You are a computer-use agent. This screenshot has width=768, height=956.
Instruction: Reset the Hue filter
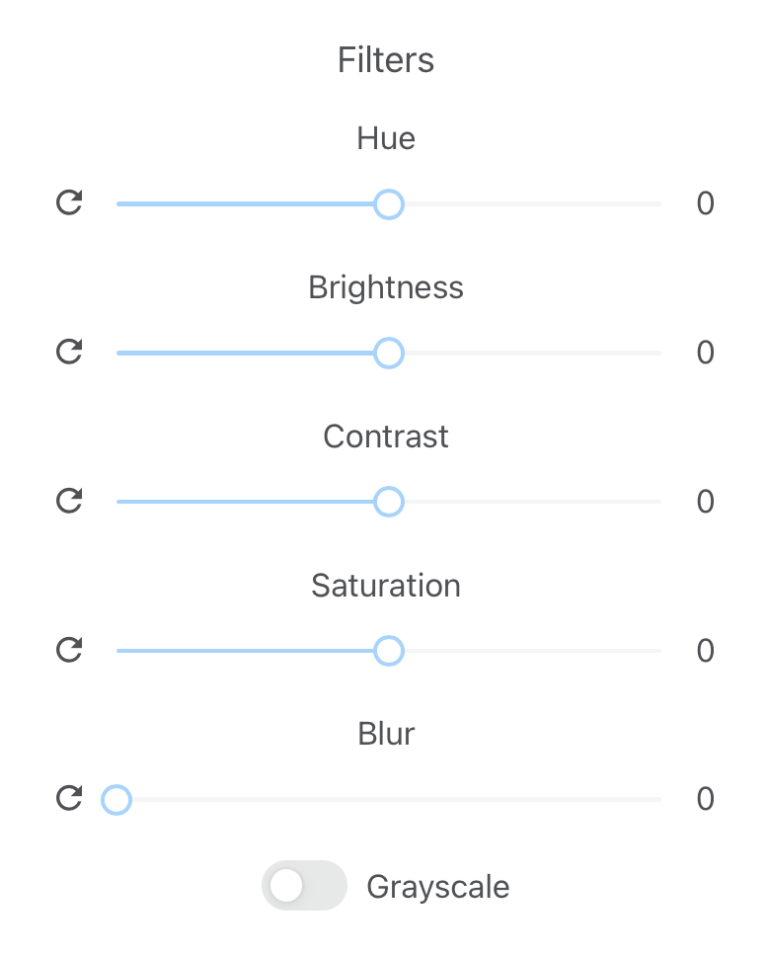(68, 204)
